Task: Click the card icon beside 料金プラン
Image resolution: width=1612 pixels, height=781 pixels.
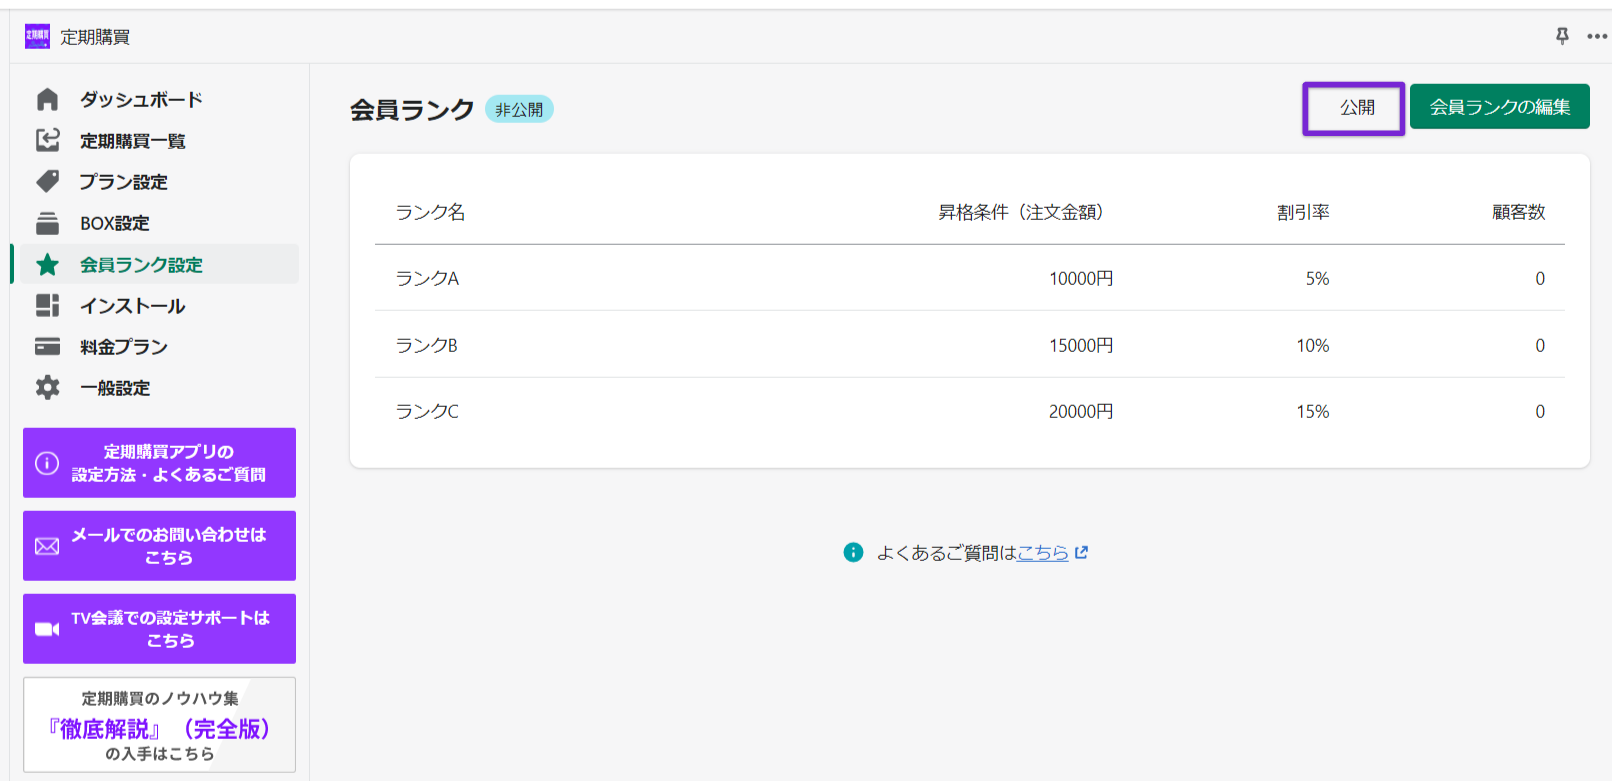Action: click(47, 346)
